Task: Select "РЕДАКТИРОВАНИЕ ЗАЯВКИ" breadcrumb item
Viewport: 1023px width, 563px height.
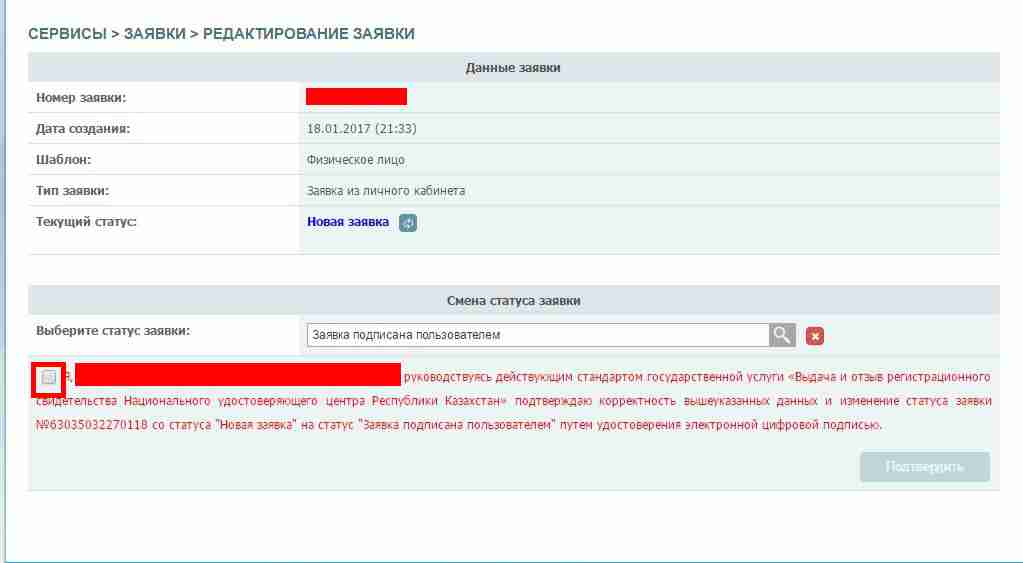Action: (x=308, y=34)
